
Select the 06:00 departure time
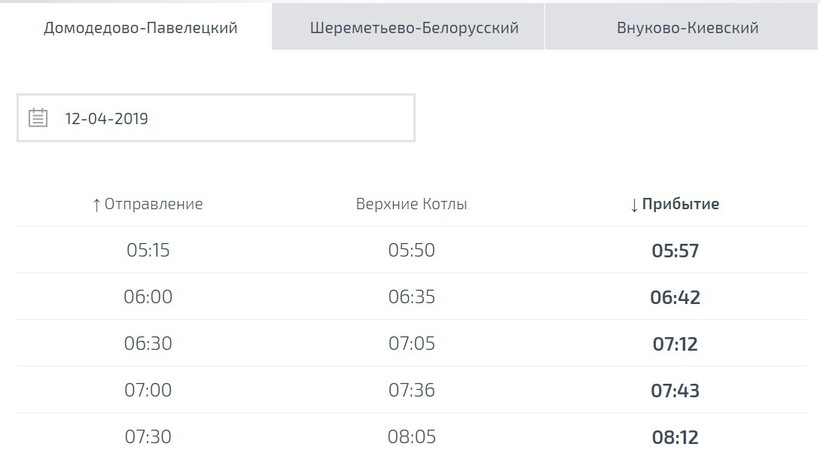pyautogui.click(x=148, y=297)
